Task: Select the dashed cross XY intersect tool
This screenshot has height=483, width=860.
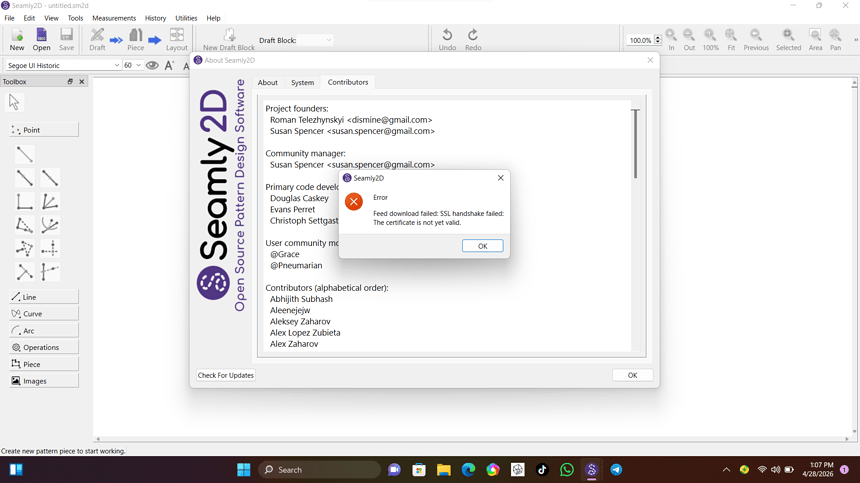Action: (50, 249)
